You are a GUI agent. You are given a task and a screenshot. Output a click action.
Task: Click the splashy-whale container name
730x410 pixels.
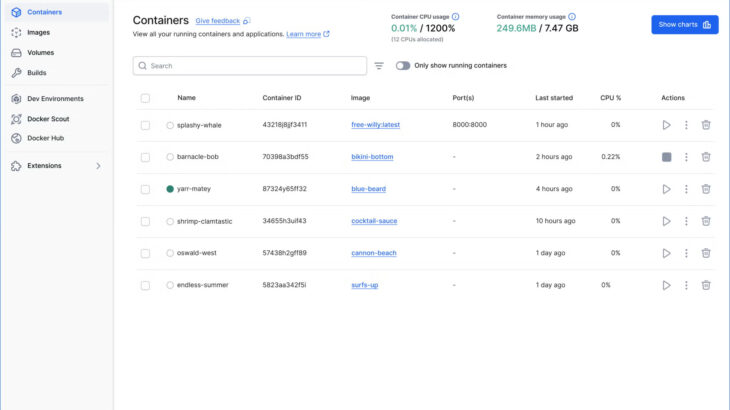(x=199, y=125)
